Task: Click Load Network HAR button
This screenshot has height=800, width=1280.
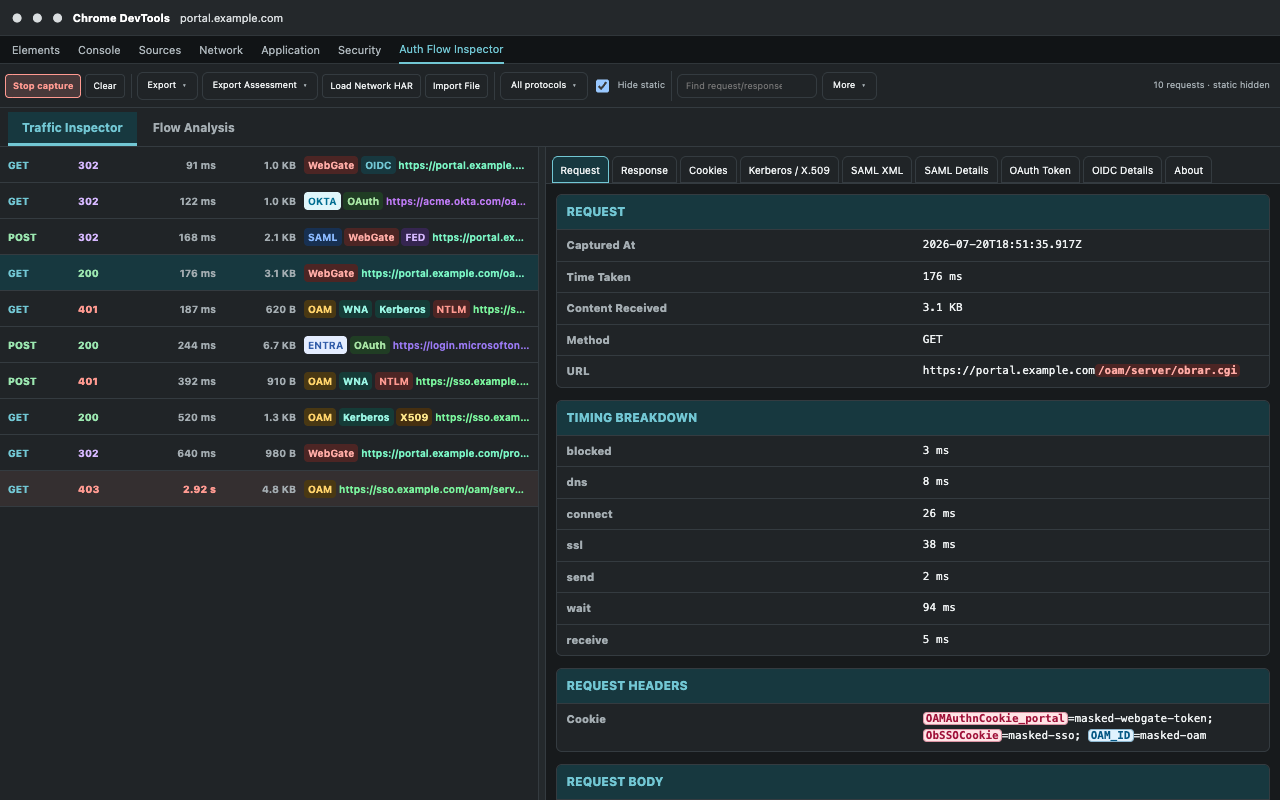Action: pyautogui.click(x=371, y=86)
